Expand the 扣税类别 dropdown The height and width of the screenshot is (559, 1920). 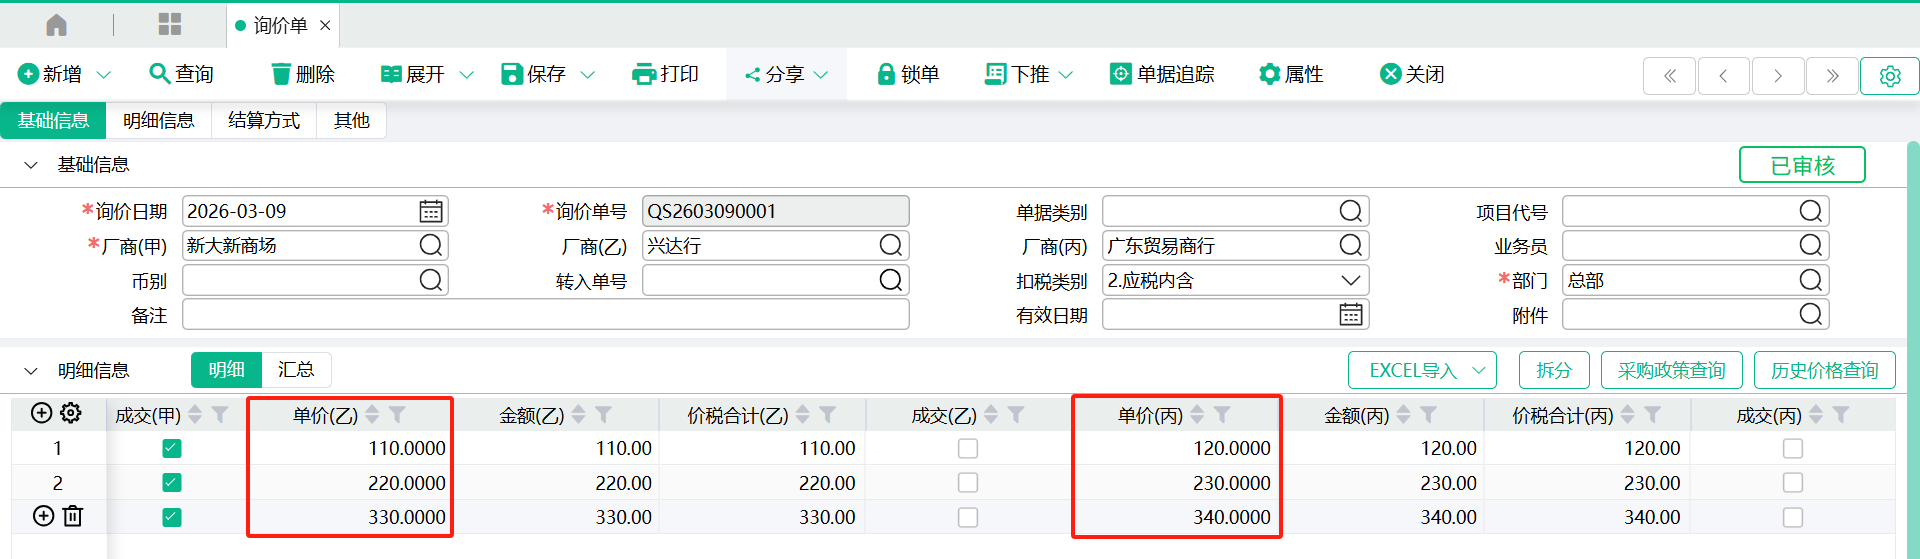pos(1350,281)
